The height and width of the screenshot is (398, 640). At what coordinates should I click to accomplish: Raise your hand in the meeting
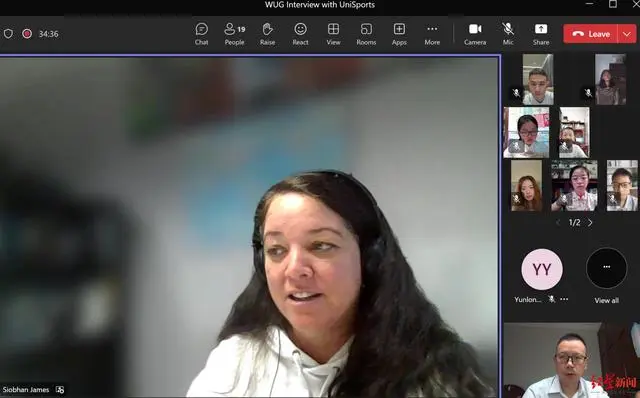[267, 34]
